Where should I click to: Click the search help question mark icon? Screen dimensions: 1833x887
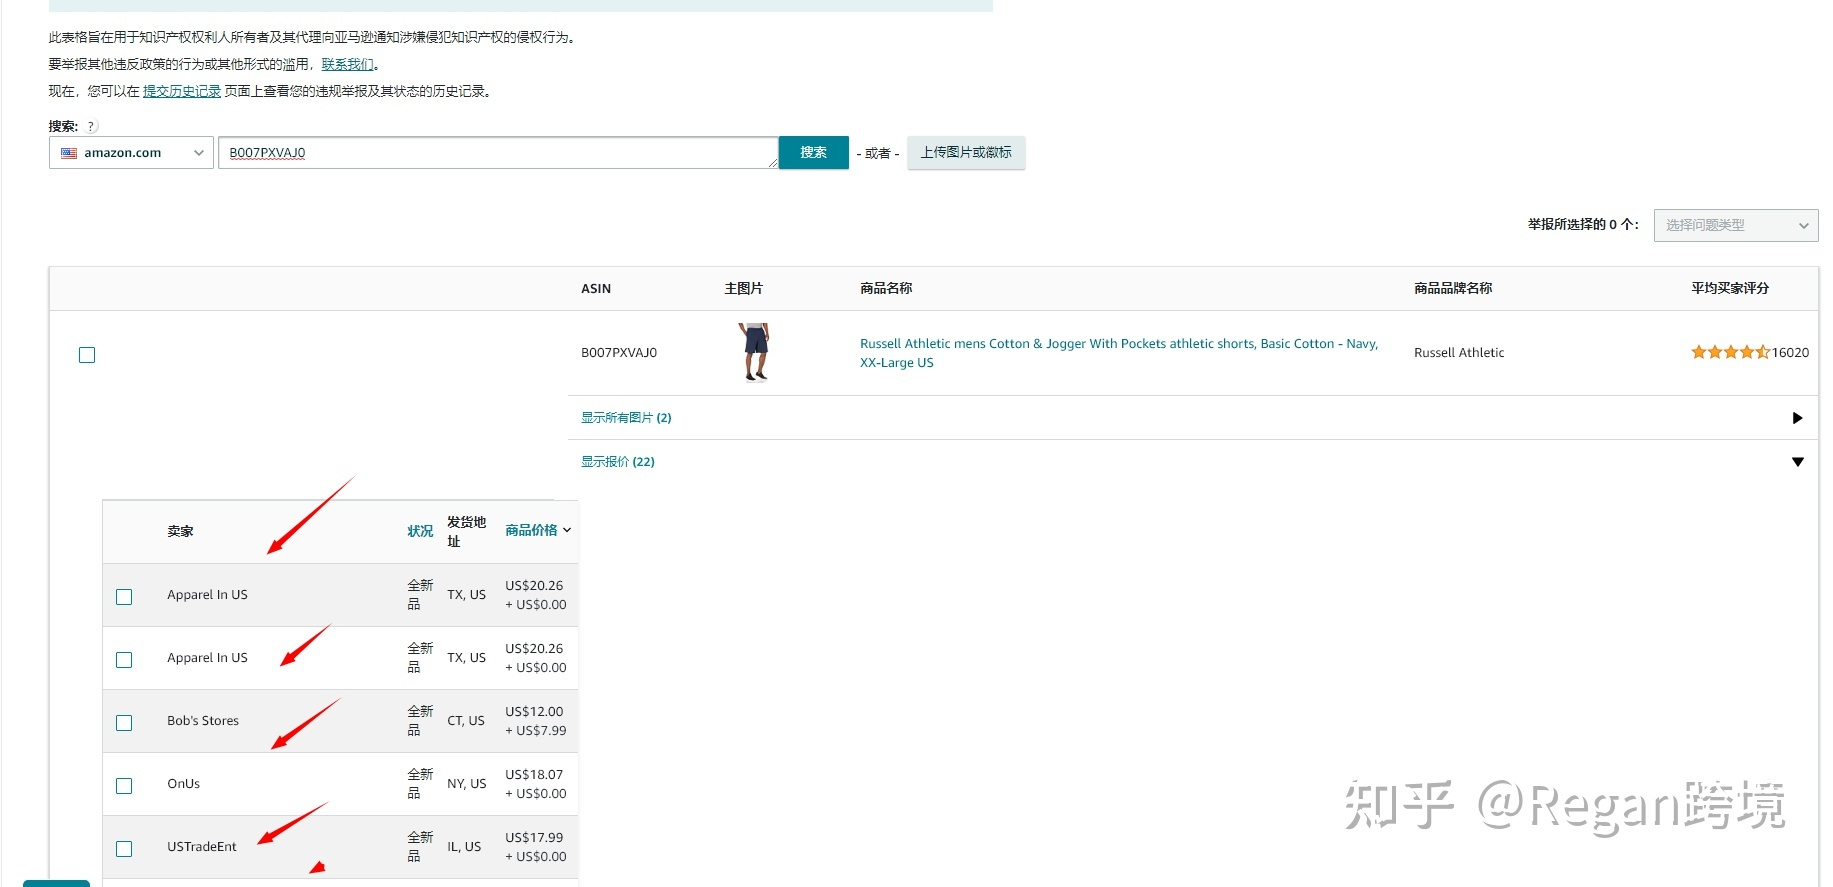[x=92, y=127]
